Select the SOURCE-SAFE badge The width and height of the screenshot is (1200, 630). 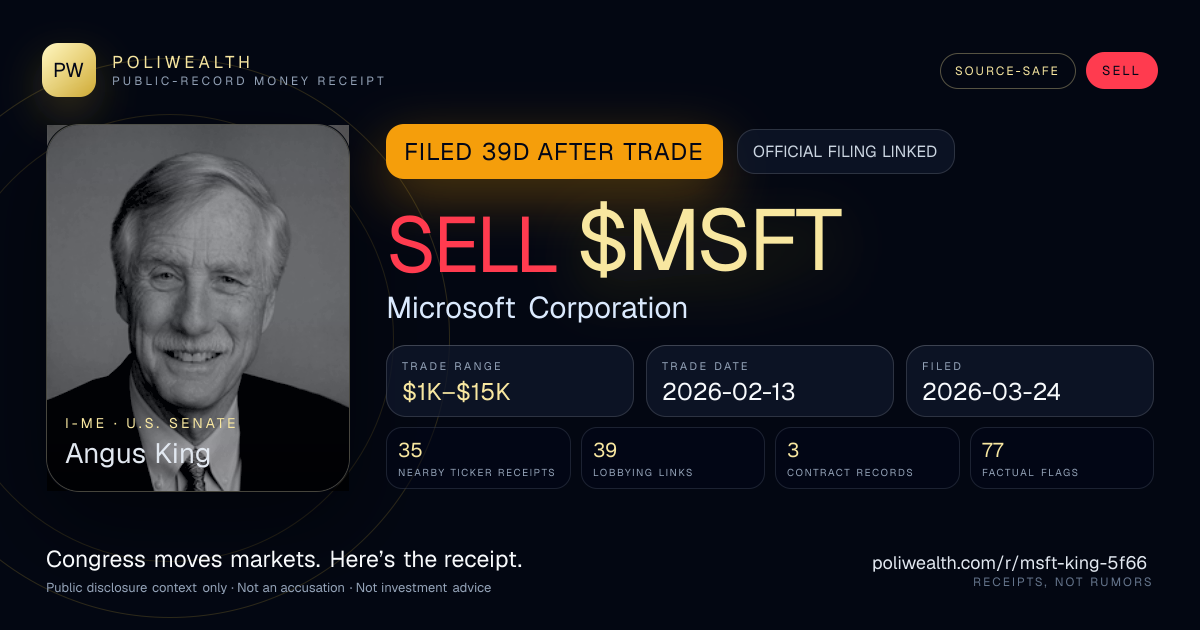pos(1007,71)
